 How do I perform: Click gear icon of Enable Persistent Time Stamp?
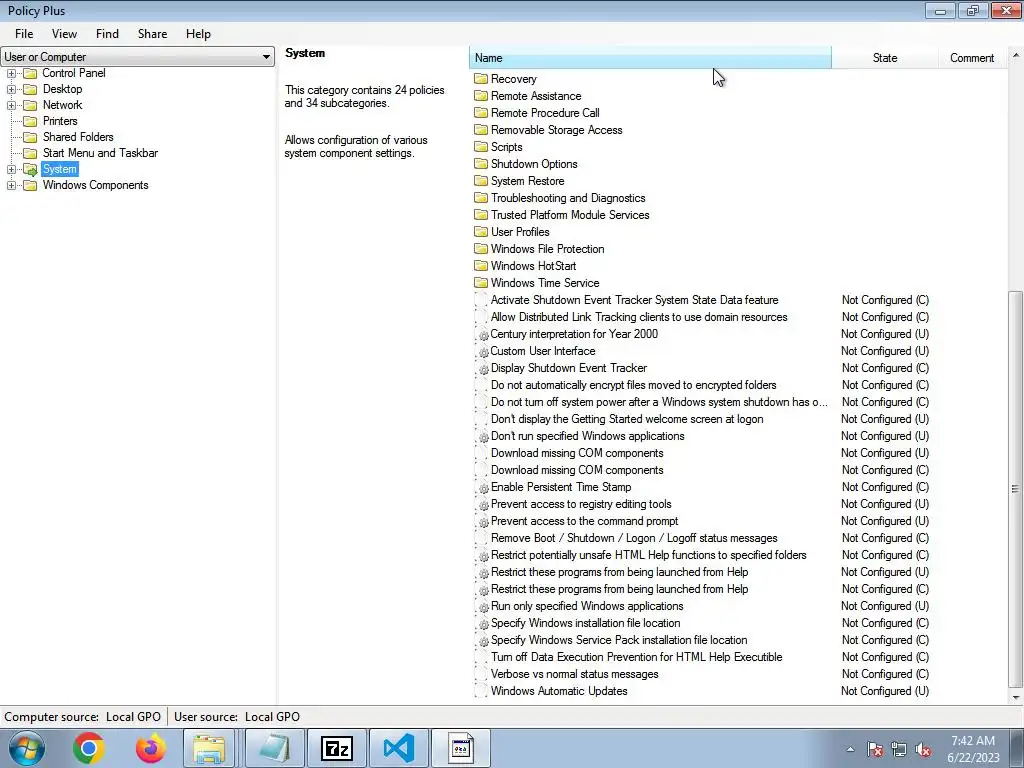pos(482,487)
